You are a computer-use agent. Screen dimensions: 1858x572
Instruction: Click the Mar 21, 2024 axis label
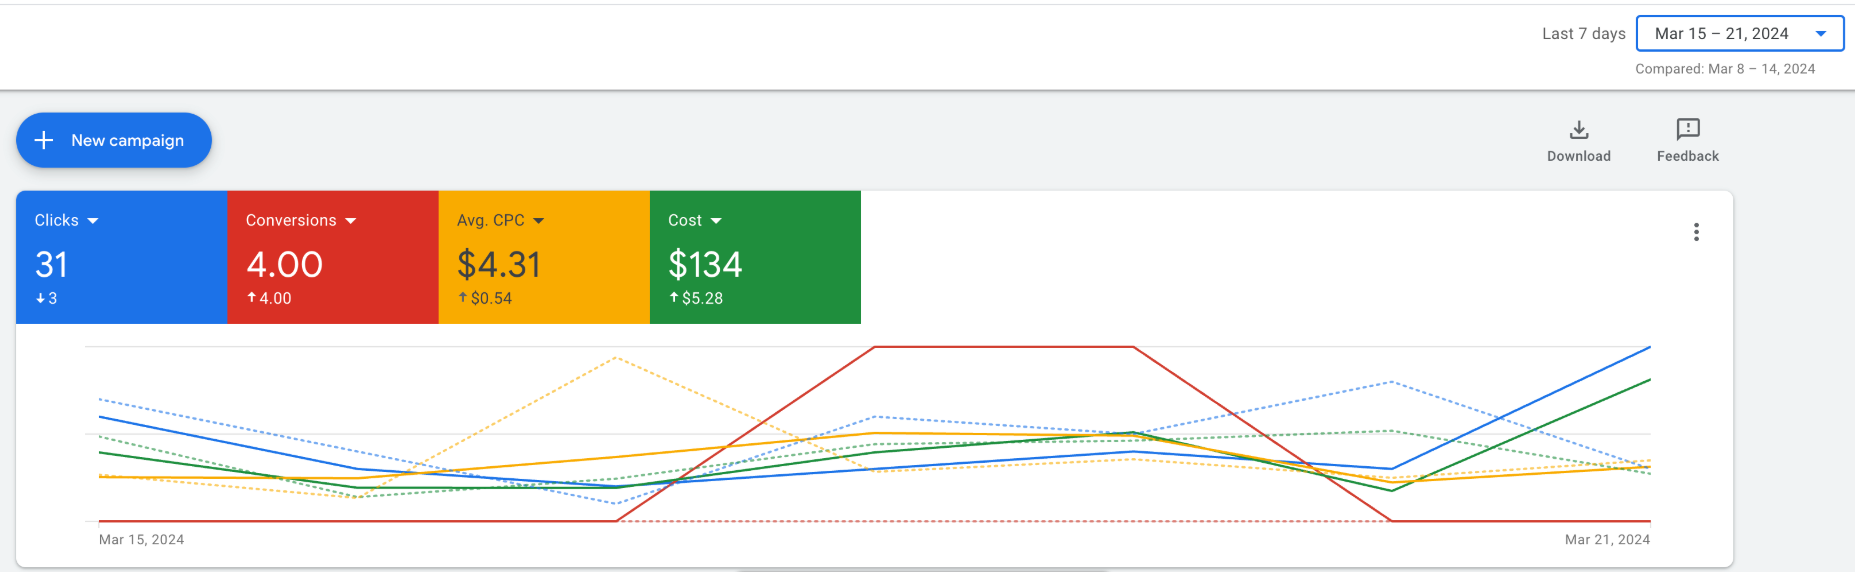pyautogui.click(x=1607, y=540)
